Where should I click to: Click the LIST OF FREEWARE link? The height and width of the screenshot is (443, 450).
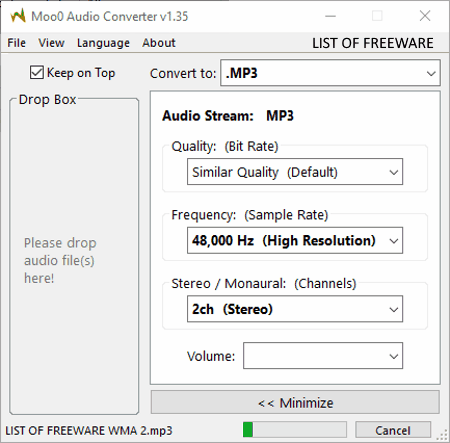pyautogui.click(x=373, y=43)
